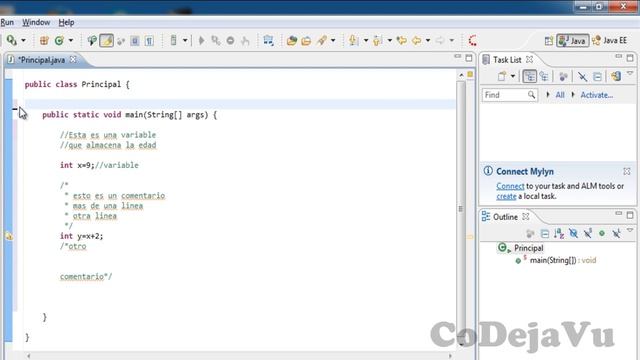This screenshot has width=640, height=360.
Task: Open the Run launch history dropdown arrow
Action: pyautogui.click(x=23, y=40)
